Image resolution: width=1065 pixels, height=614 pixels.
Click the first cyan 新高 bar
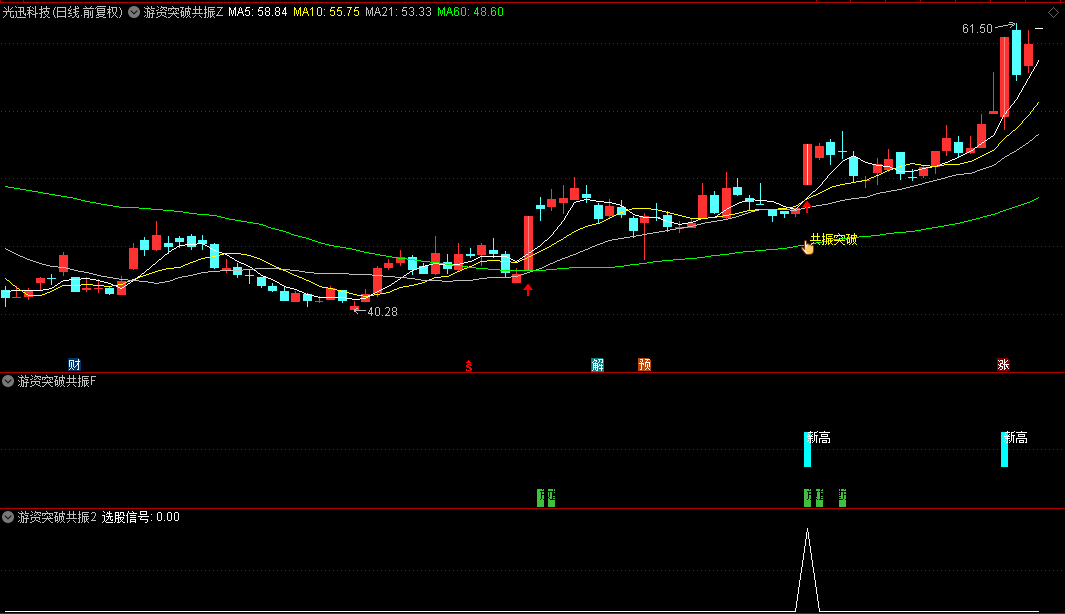pyautogui.click(x=808, y=449)
